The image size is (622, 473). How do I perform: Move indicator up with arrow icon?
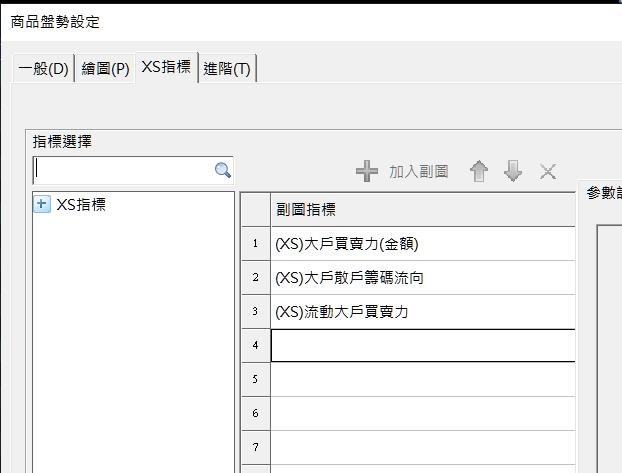coord(479,172)
